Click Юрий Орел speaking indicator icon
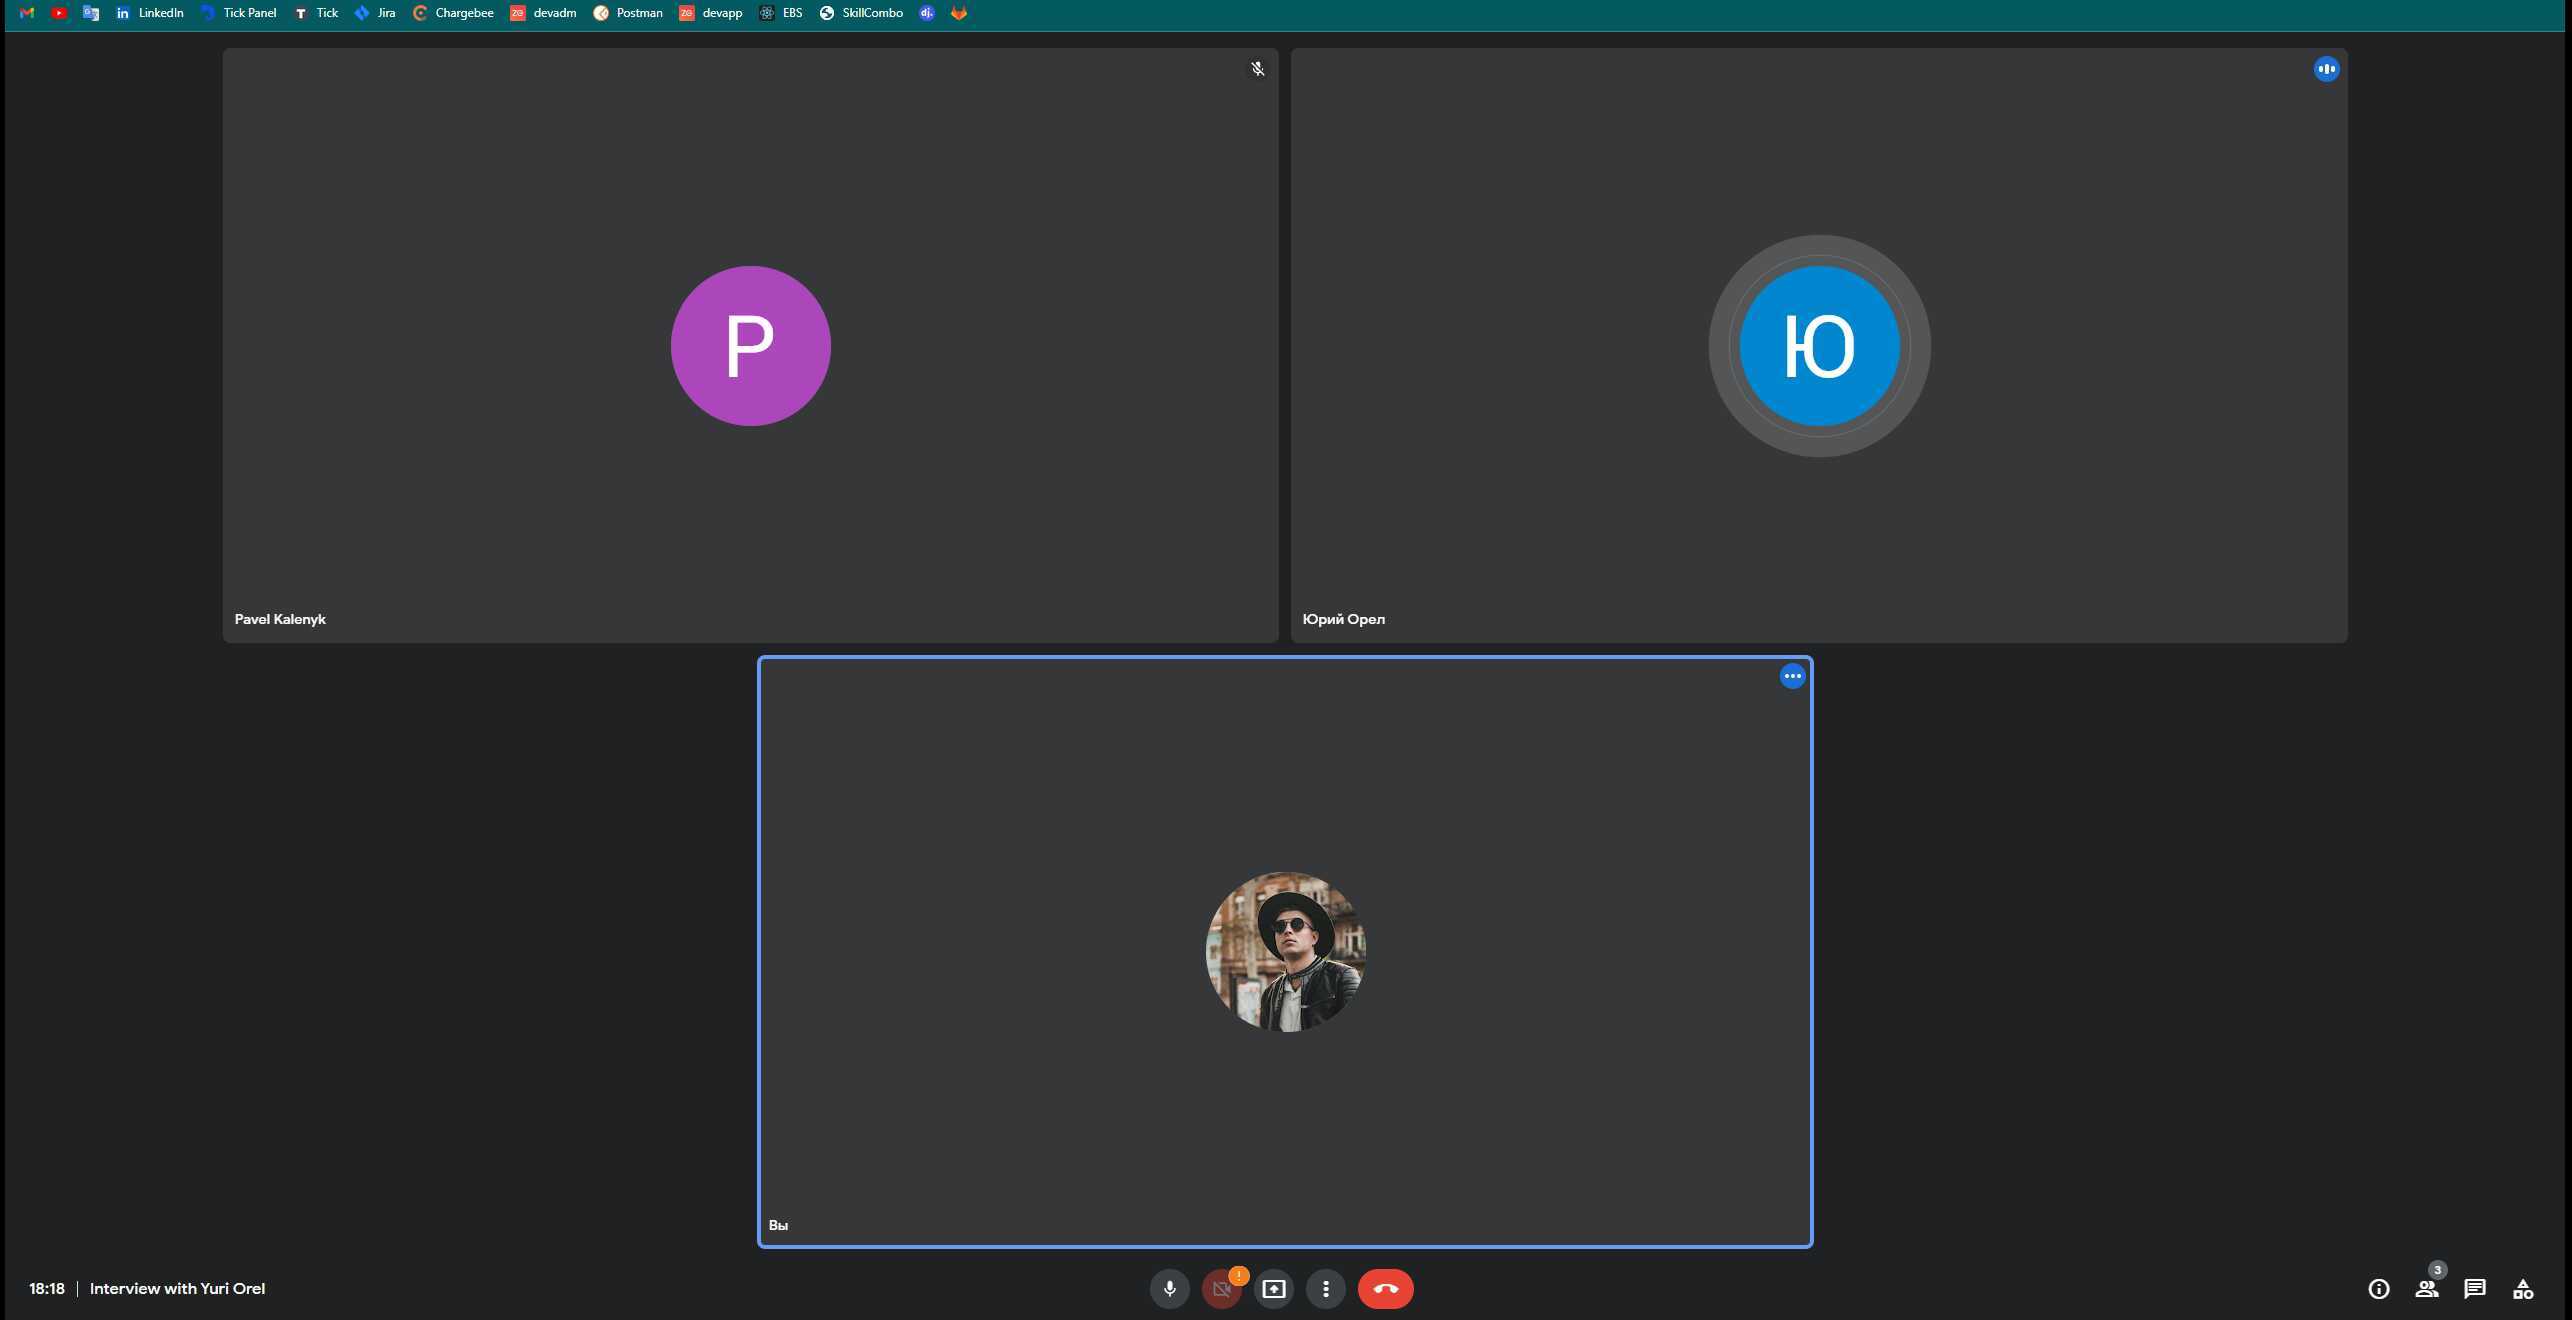The width and height of the screenshot is (2572, 1320). [x=2326, y=69]
